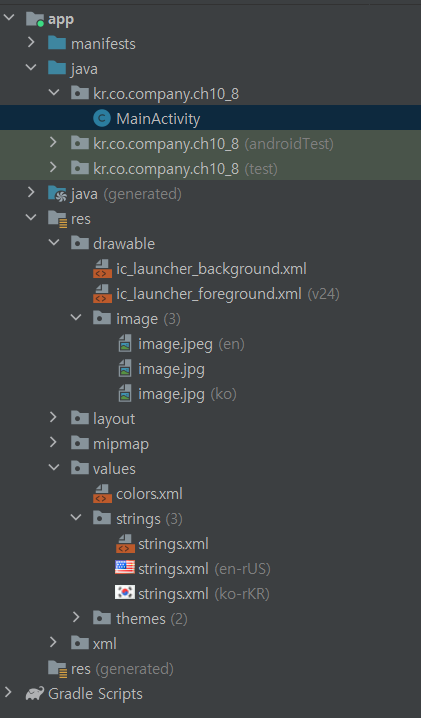The height and width of the screenshot is (718, 421).
Task: Collapse the res folder arrow
Action: click(31, 218)
